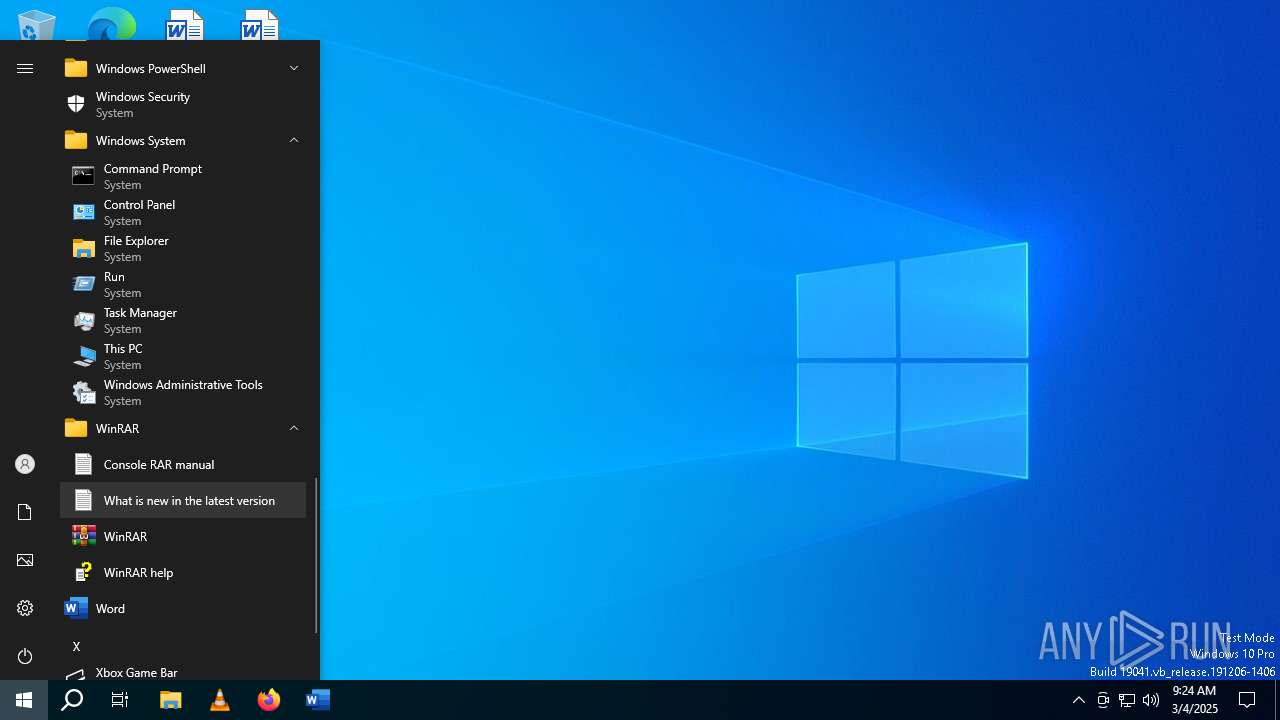1280x720 pixels.
Task: Open WinRAR help from Start list
Action: (183, 572)
